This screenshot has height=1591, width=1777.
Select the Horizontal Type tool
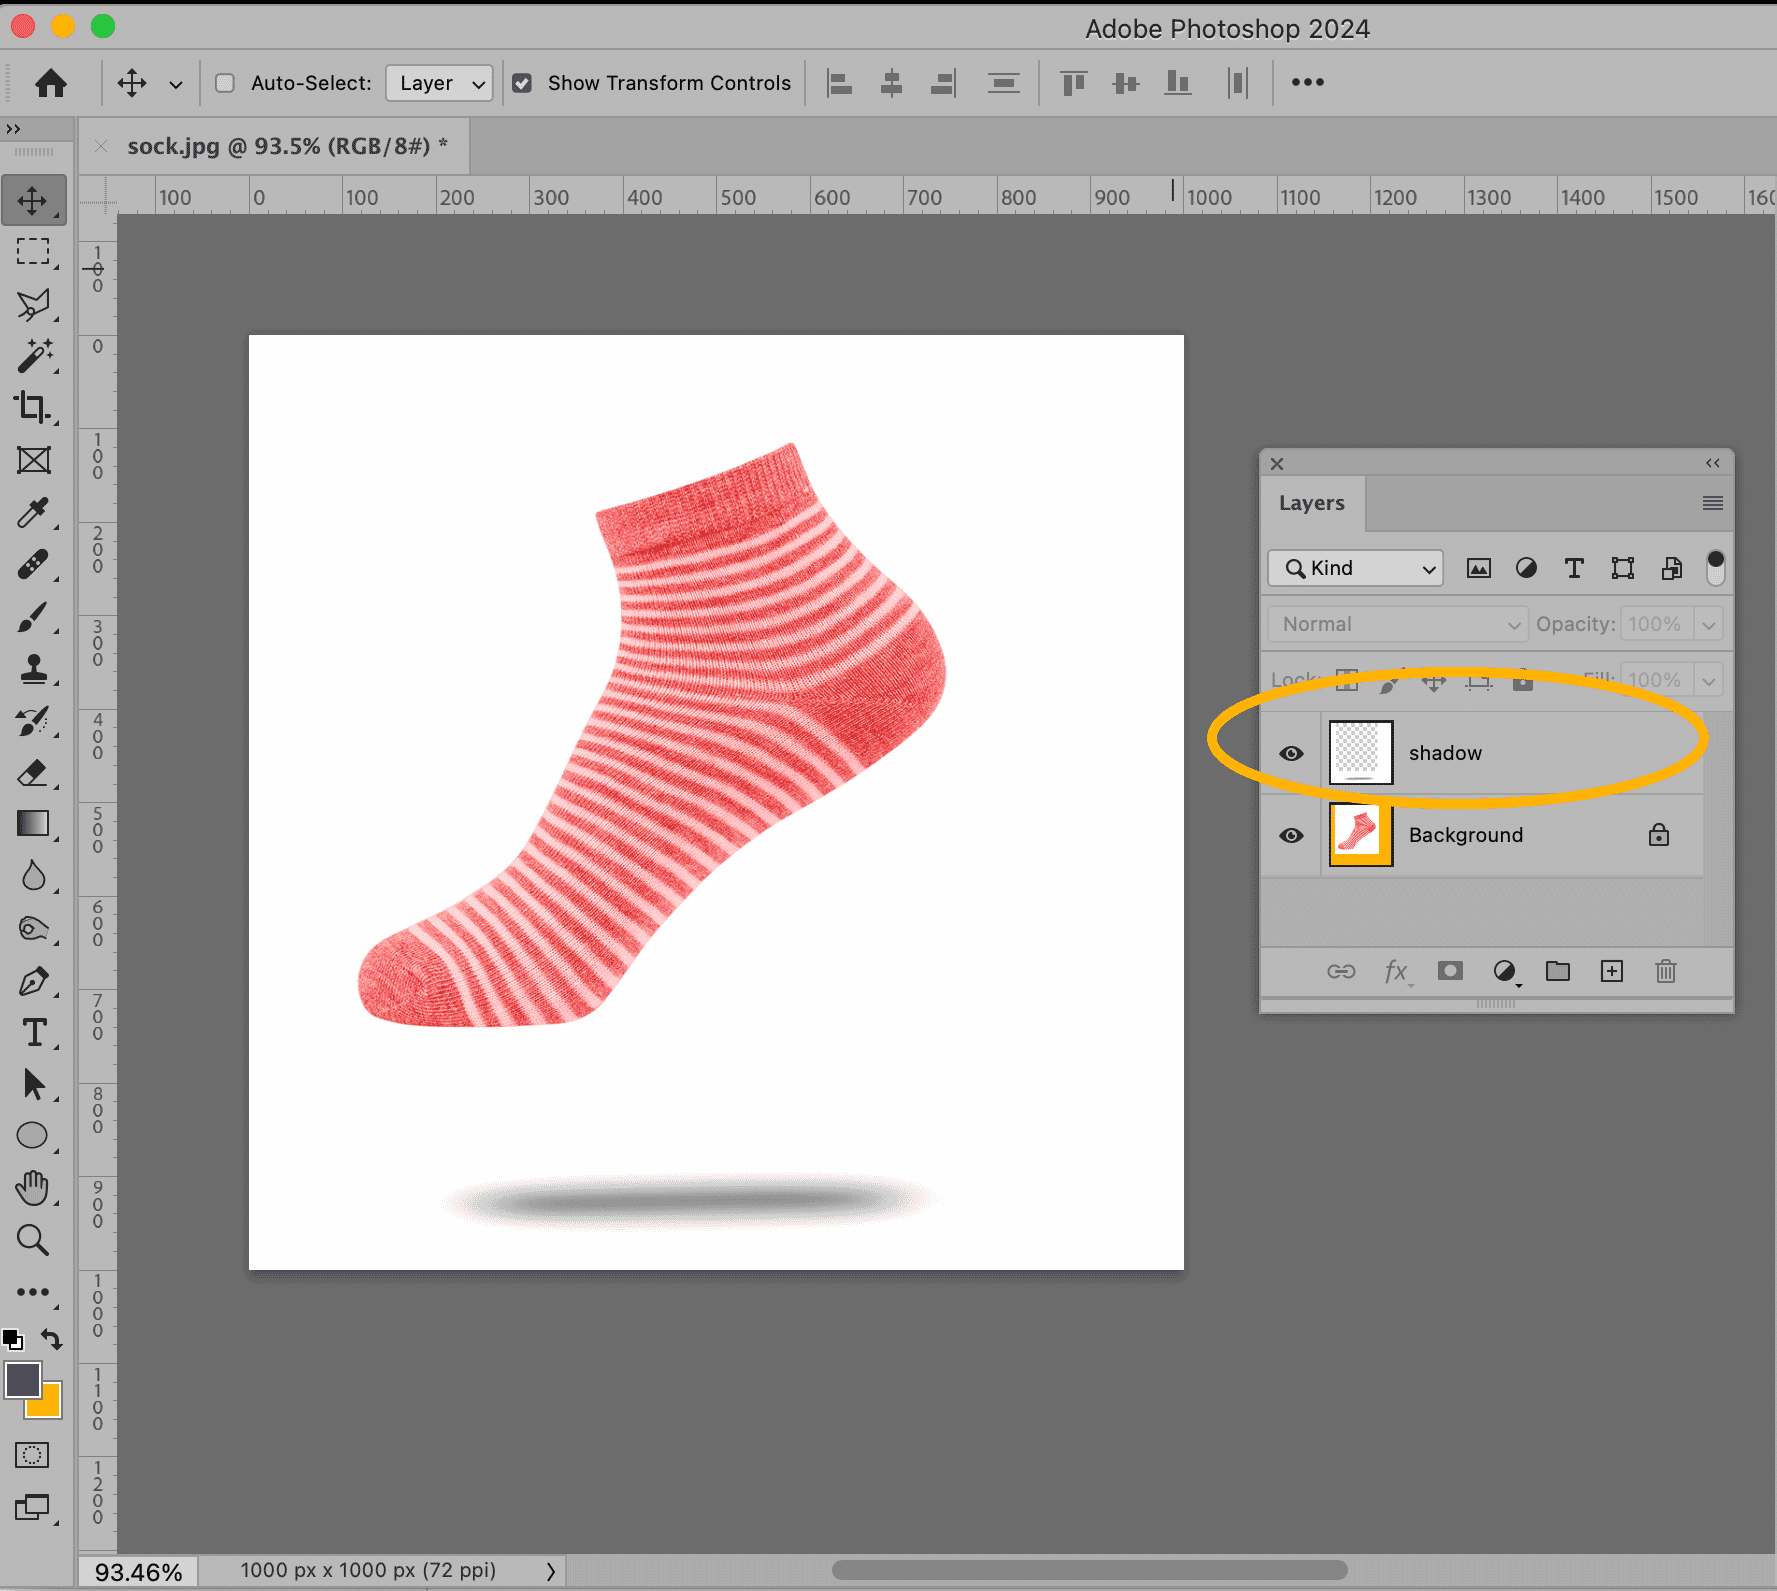pyautogui.click(x=33, y=1033)
